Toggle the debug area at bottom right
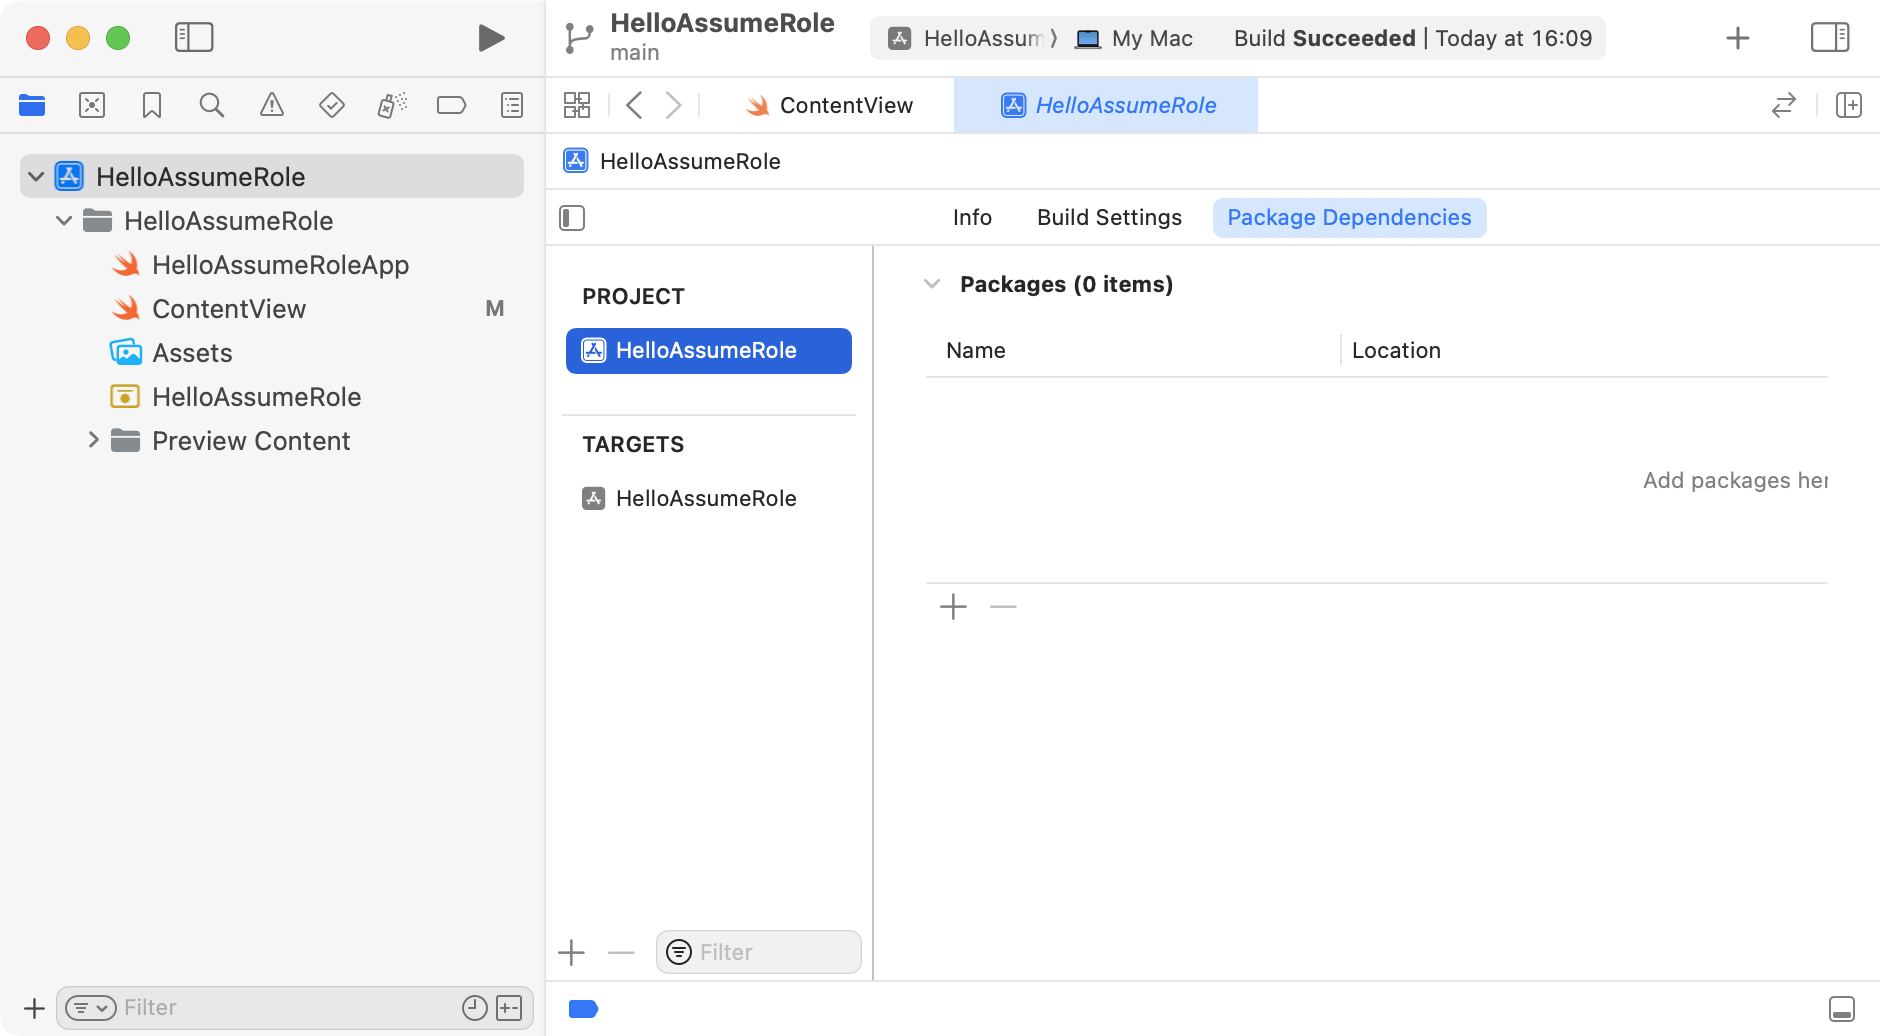 pyautogui.click(x=1842, y=1009)
